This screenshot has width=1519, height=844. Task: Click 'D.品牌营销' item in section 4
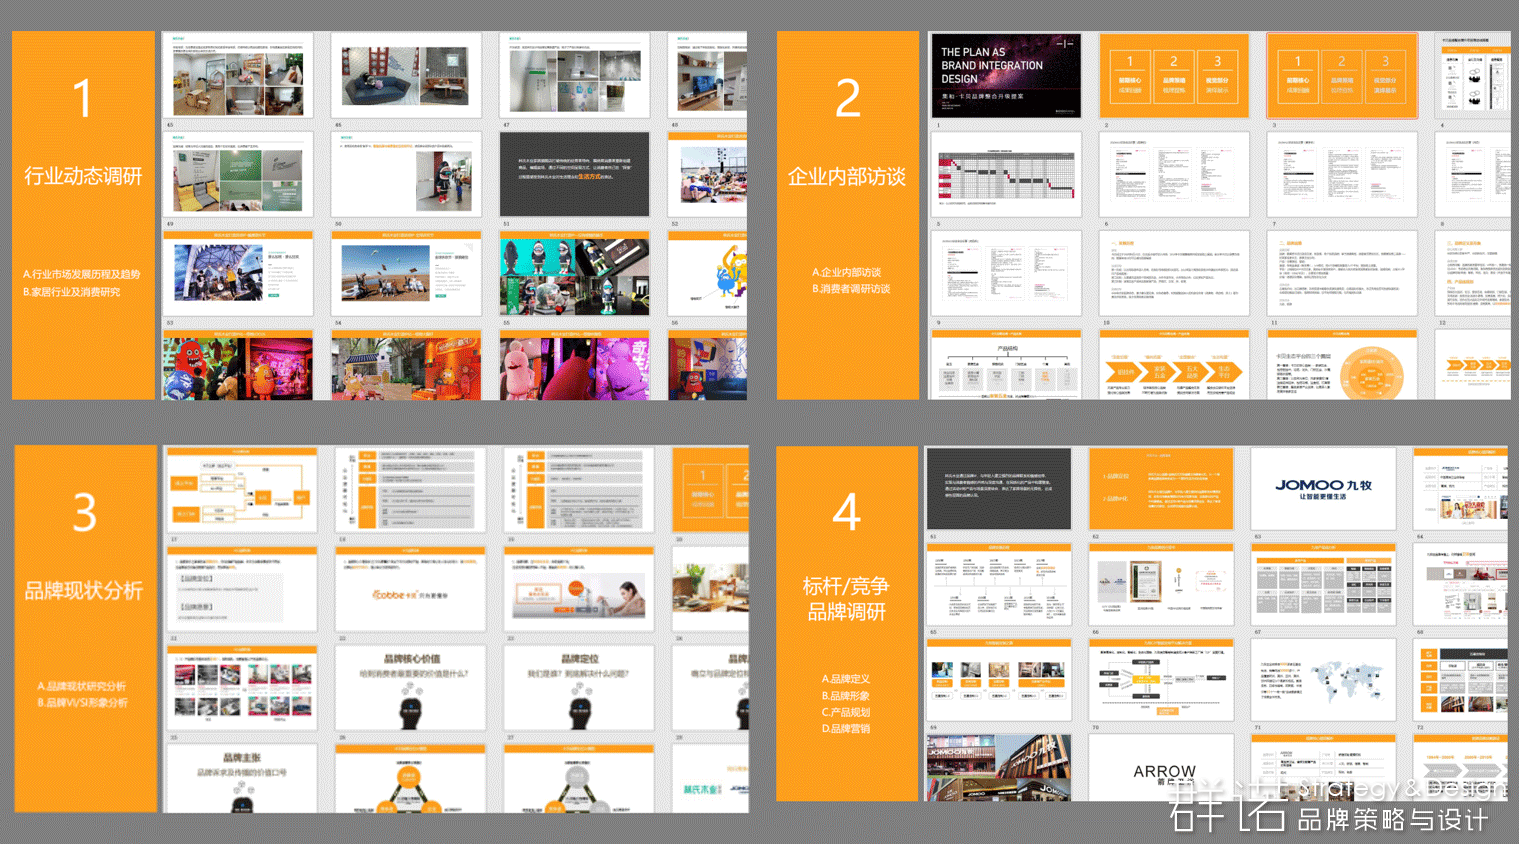pyautogui.click(x=846, y=729)
